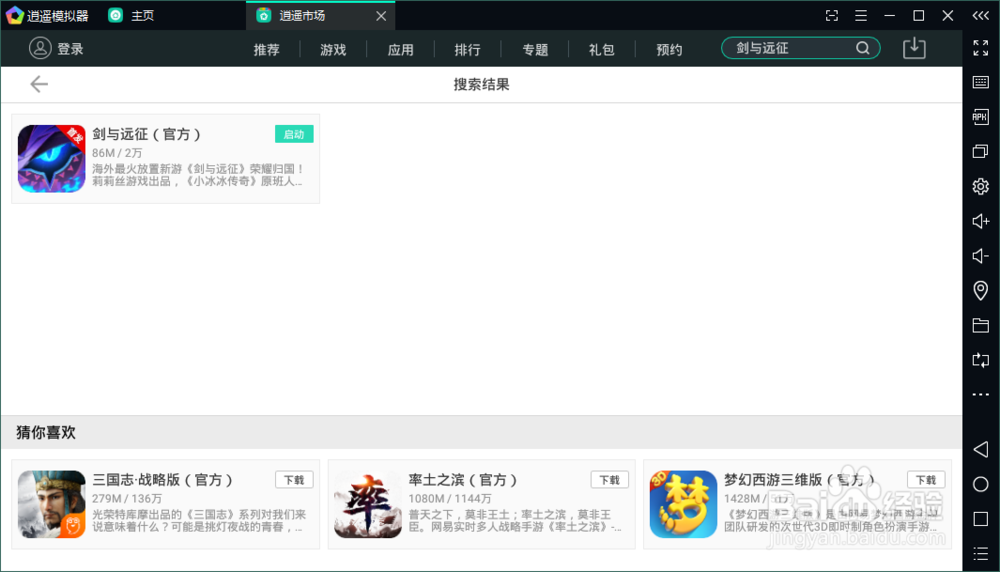Decrease volume with the speaker minus icon
This screenshot has height=572, width=1000.
coord(980,256)
